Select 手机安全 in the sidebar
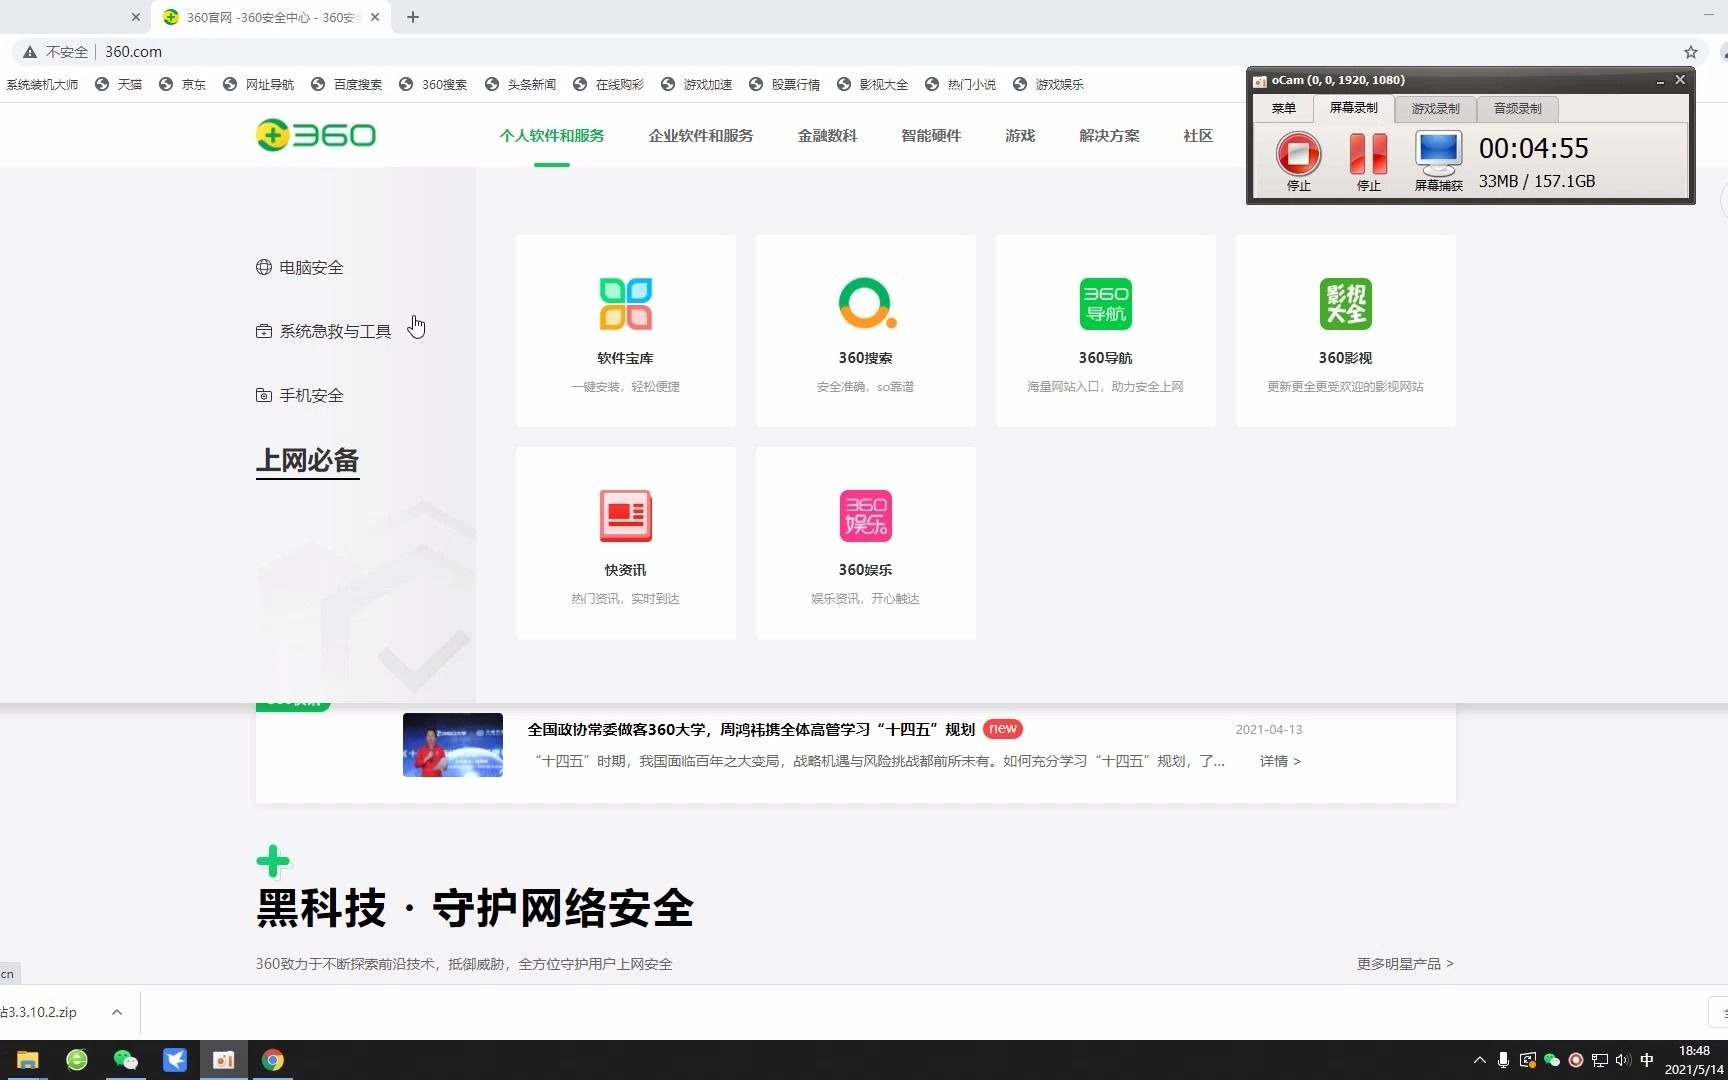The height and width of the screenshot is (1080, 1728). click(300, 396)
